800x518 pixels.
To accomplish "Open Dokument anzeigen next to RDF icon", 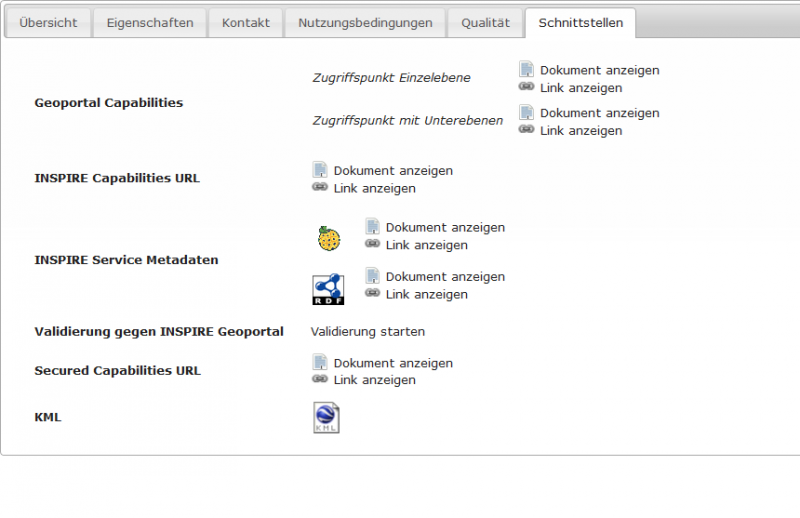I will (445, 277).
